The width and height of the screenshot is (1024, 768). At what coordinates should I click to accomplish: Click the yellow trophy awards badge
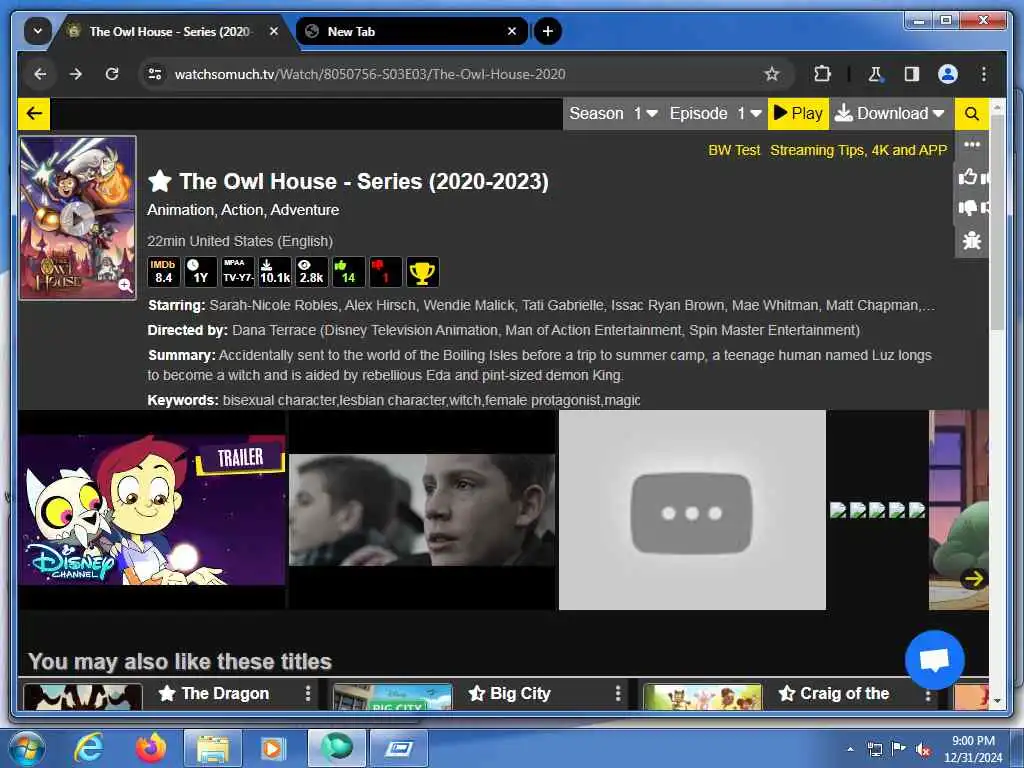coord(423,272)
